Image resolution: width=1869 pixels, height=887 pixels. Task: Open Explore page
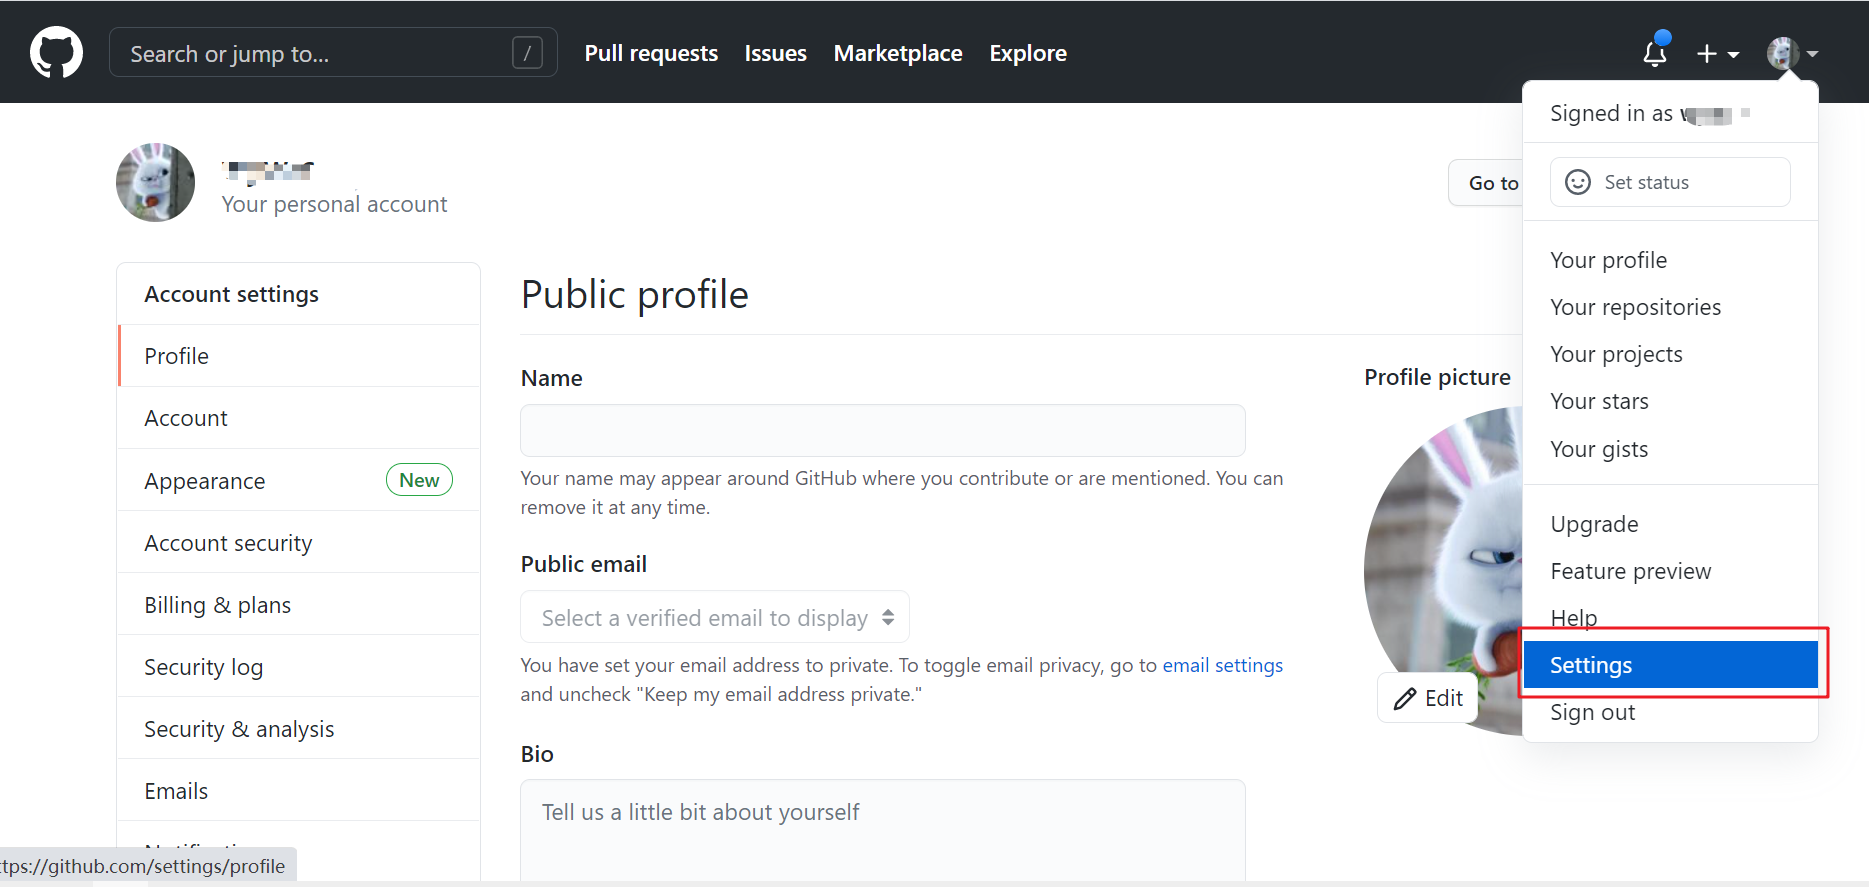coord(1028,53)
